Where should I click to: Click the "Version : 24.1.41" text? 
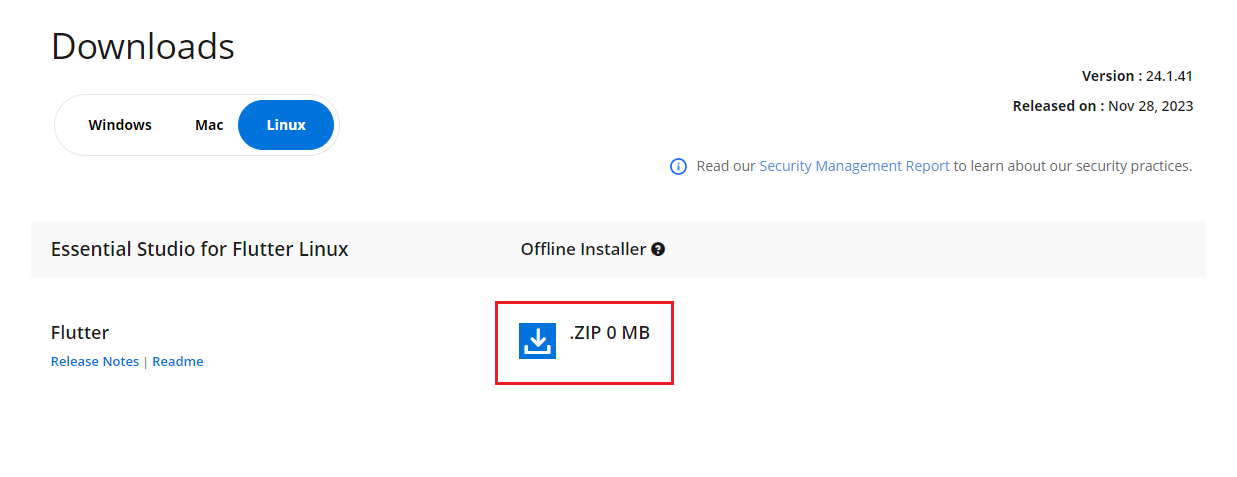click(1137, 76)
